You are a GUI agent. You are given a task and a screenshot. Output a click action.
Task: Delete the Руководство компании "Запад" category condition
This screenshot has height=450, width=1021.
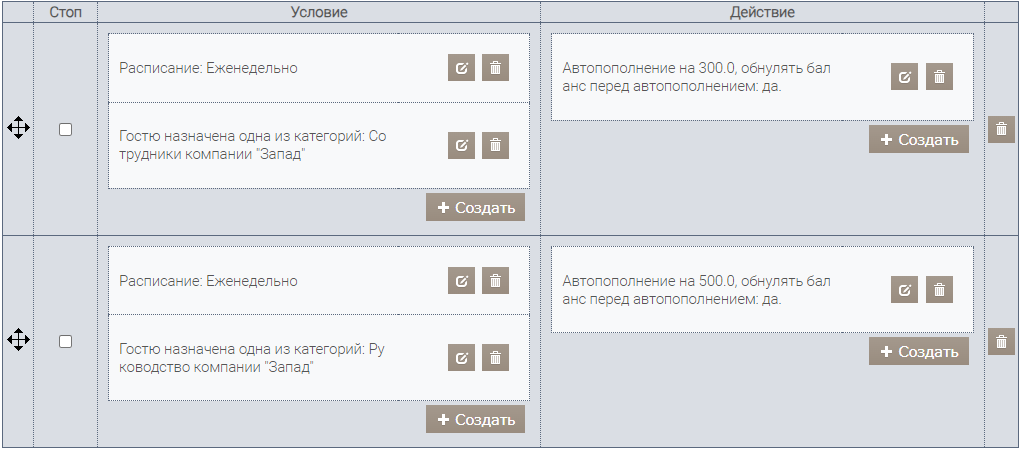tap(495, 358)
